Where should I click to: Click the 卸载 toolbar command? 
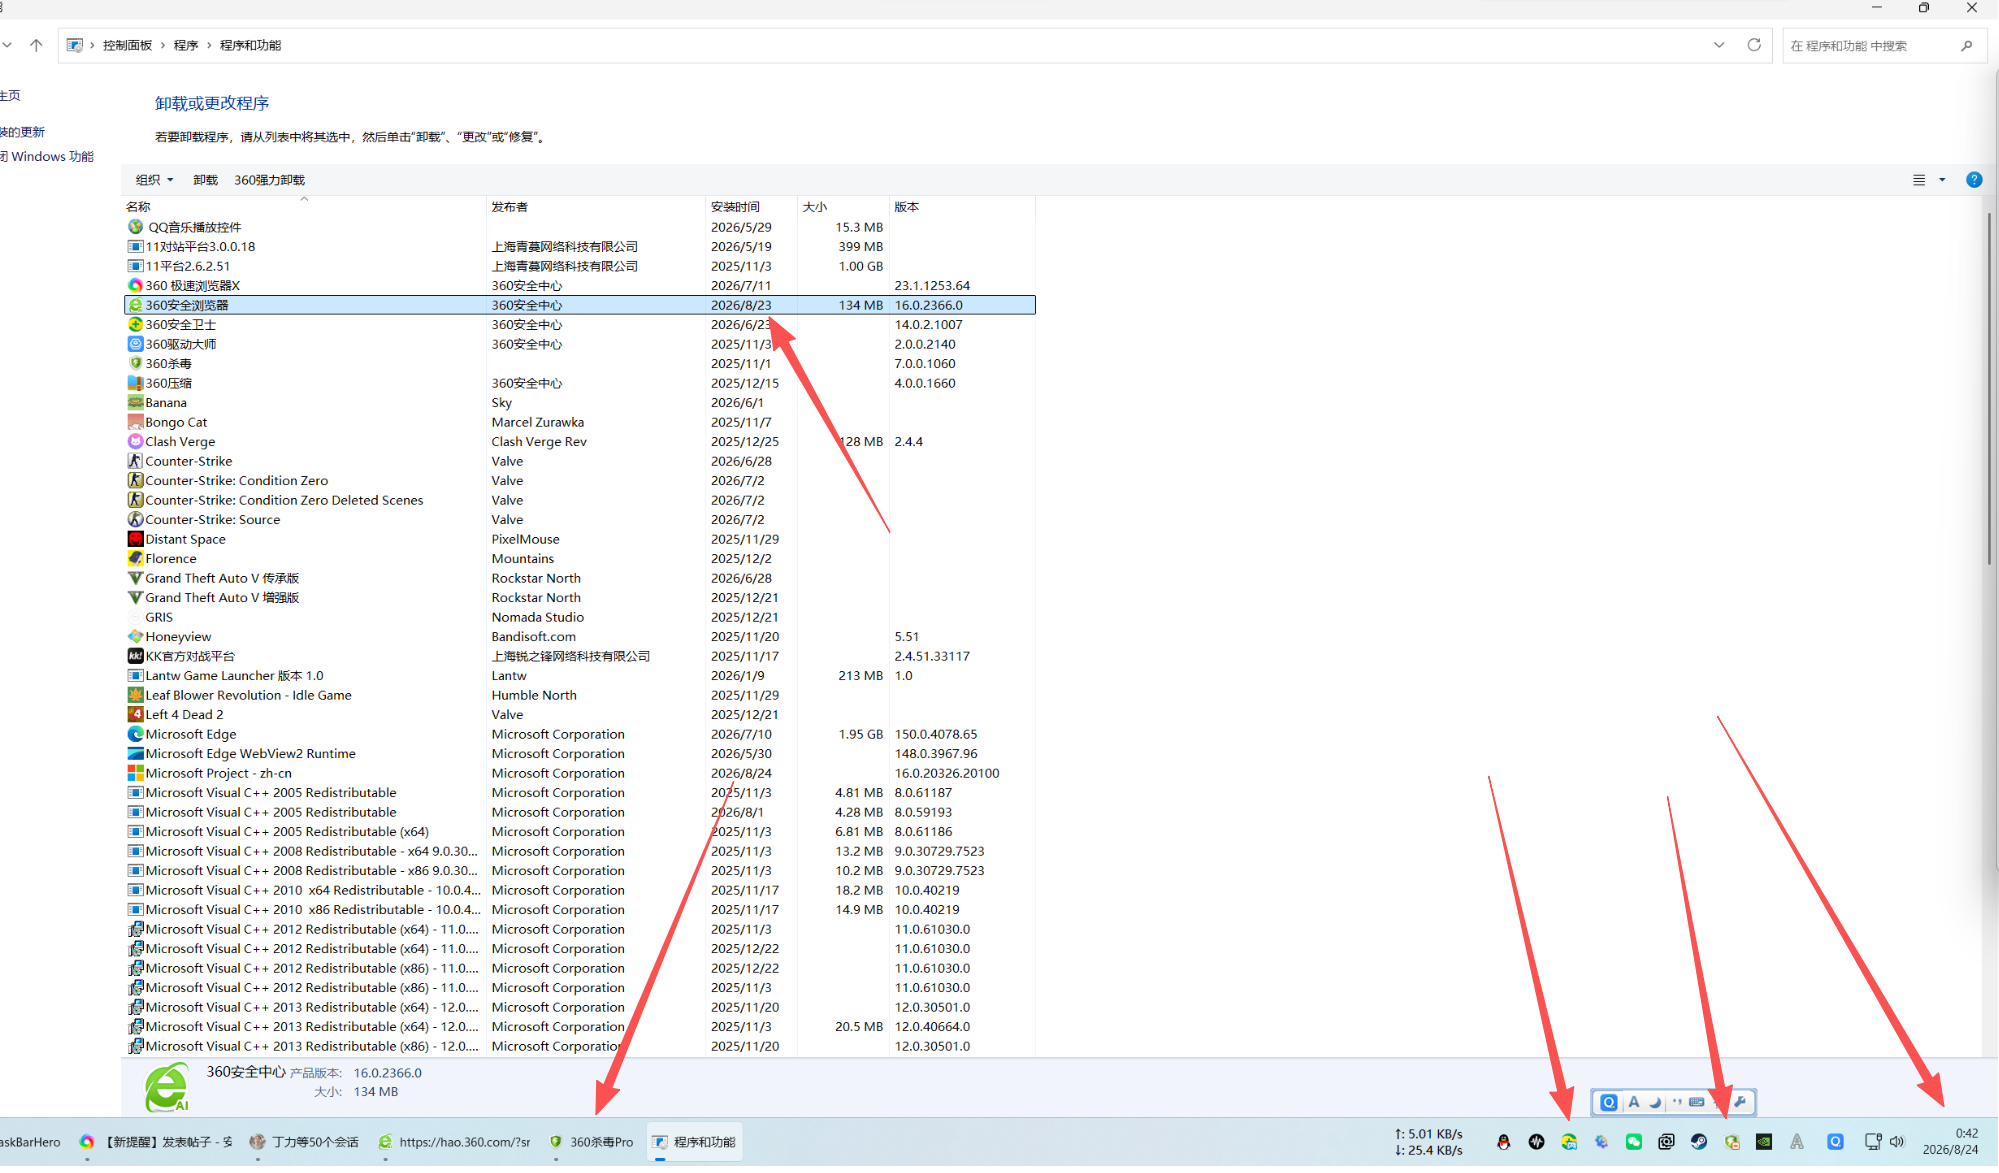click(205, 181)
